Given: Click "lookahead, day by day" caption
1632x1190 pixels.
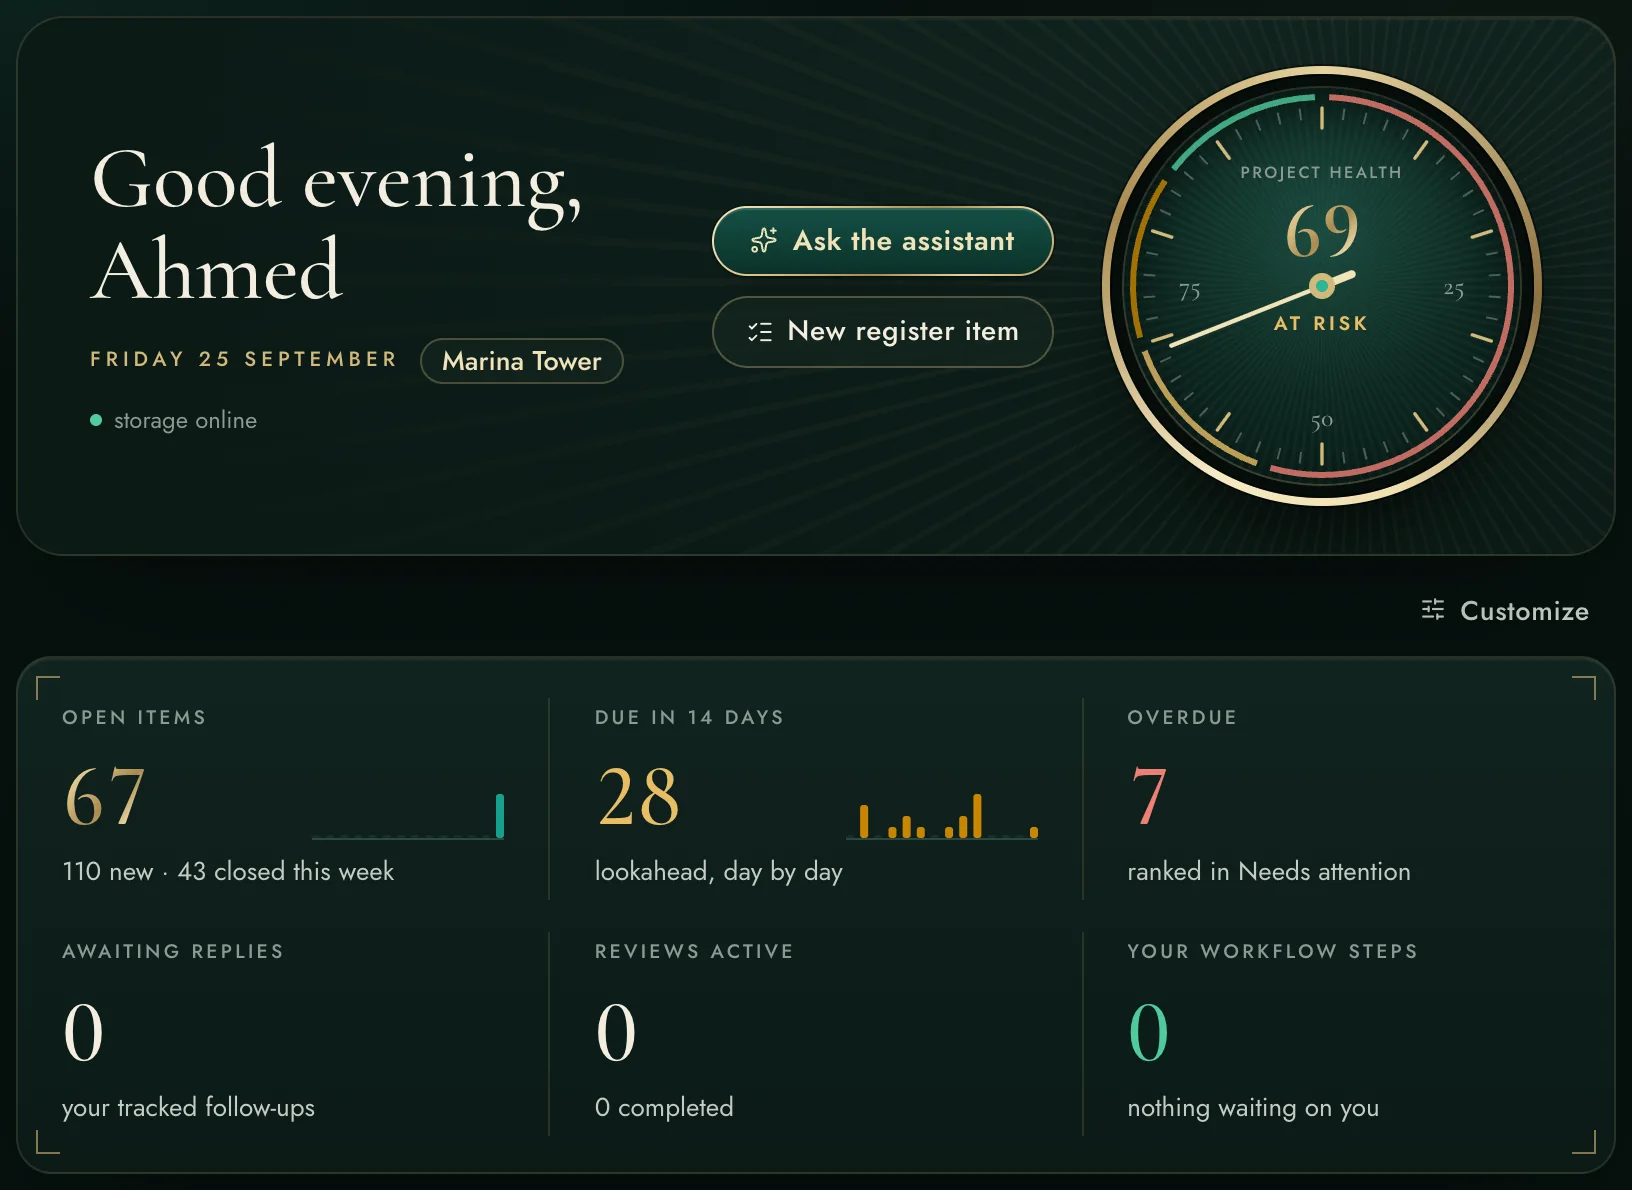Looking at the screenshot, I should [x=719, y=872].
